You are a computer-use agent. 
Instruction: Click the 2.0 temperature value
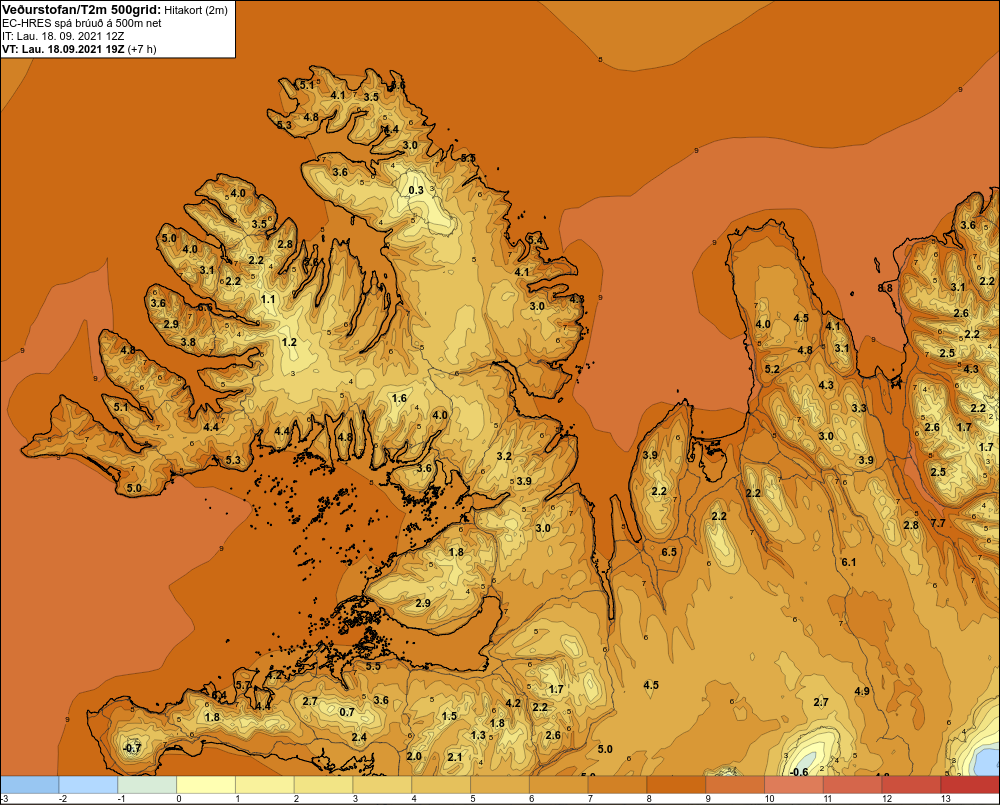(414, 756)
